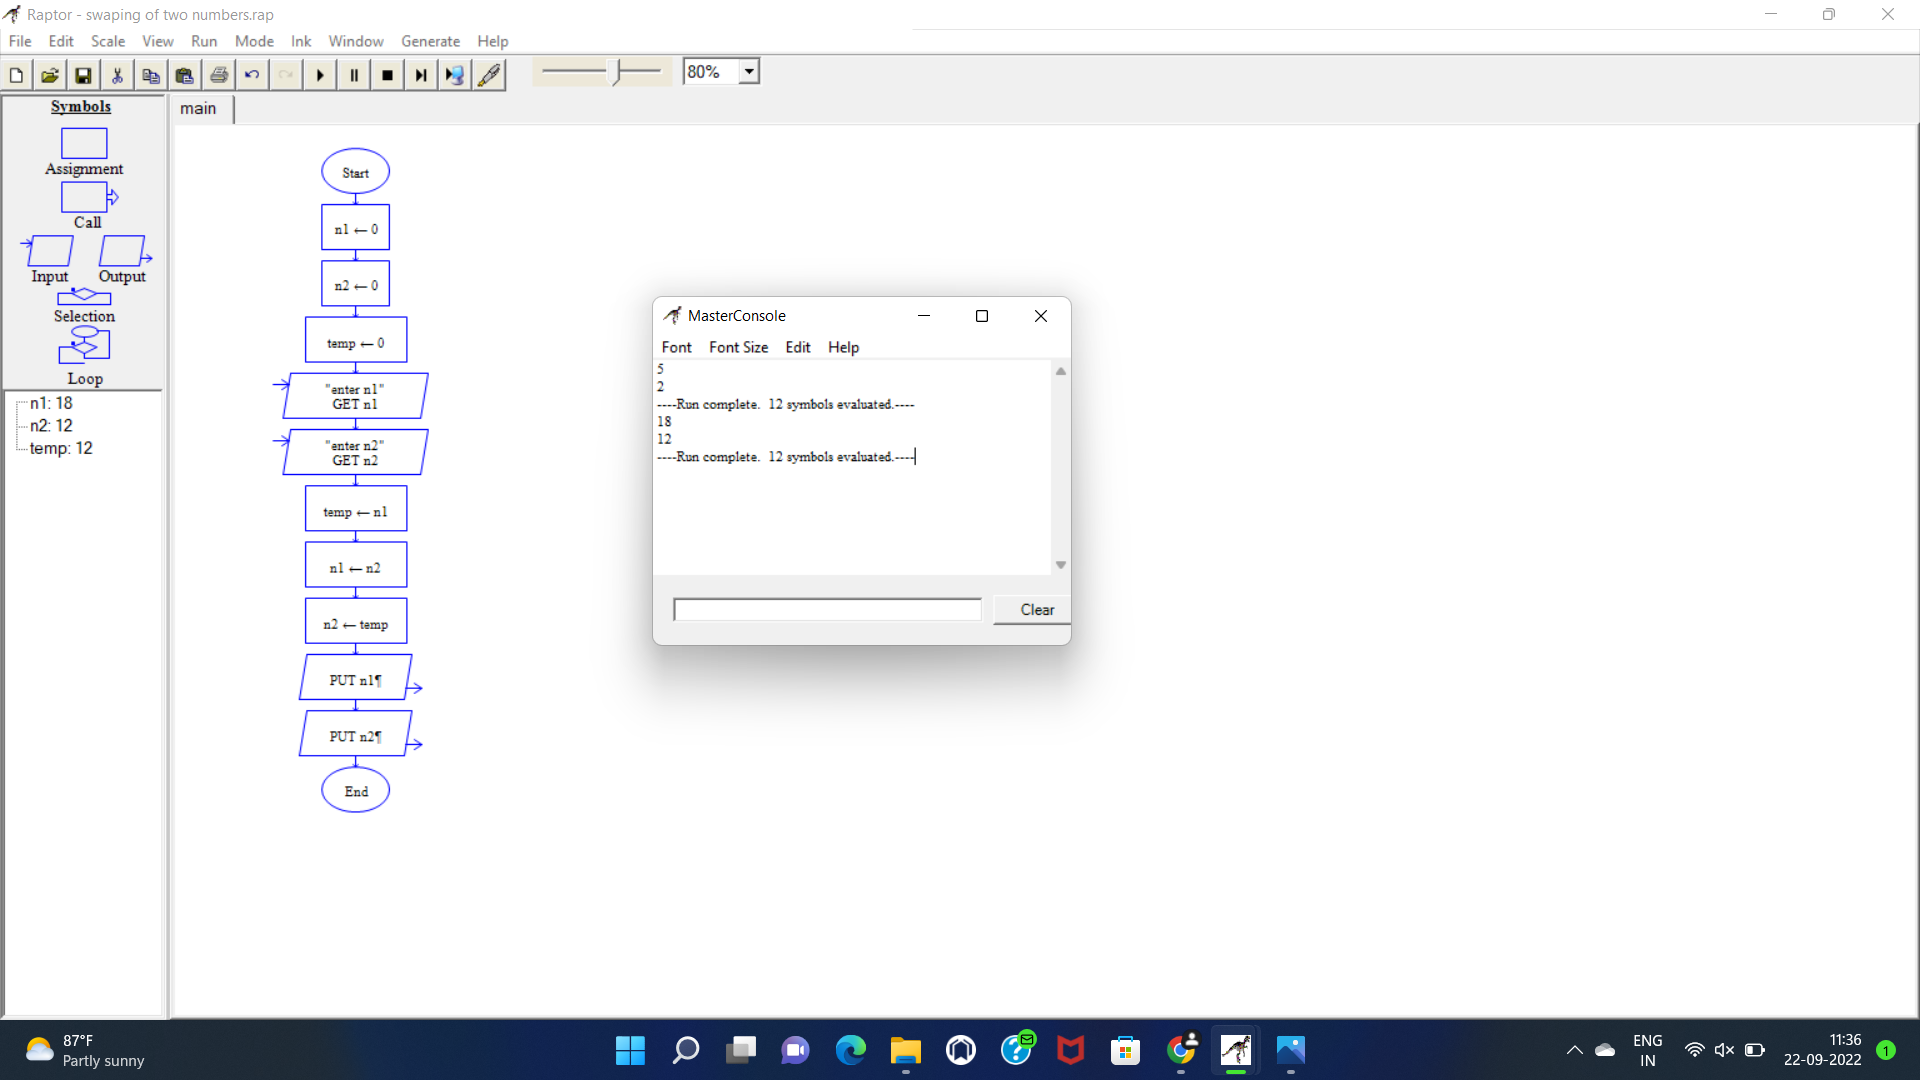This screenshot has height=1080, width=1920.
Task: Select the Call symbol
Action: [85, 198]
